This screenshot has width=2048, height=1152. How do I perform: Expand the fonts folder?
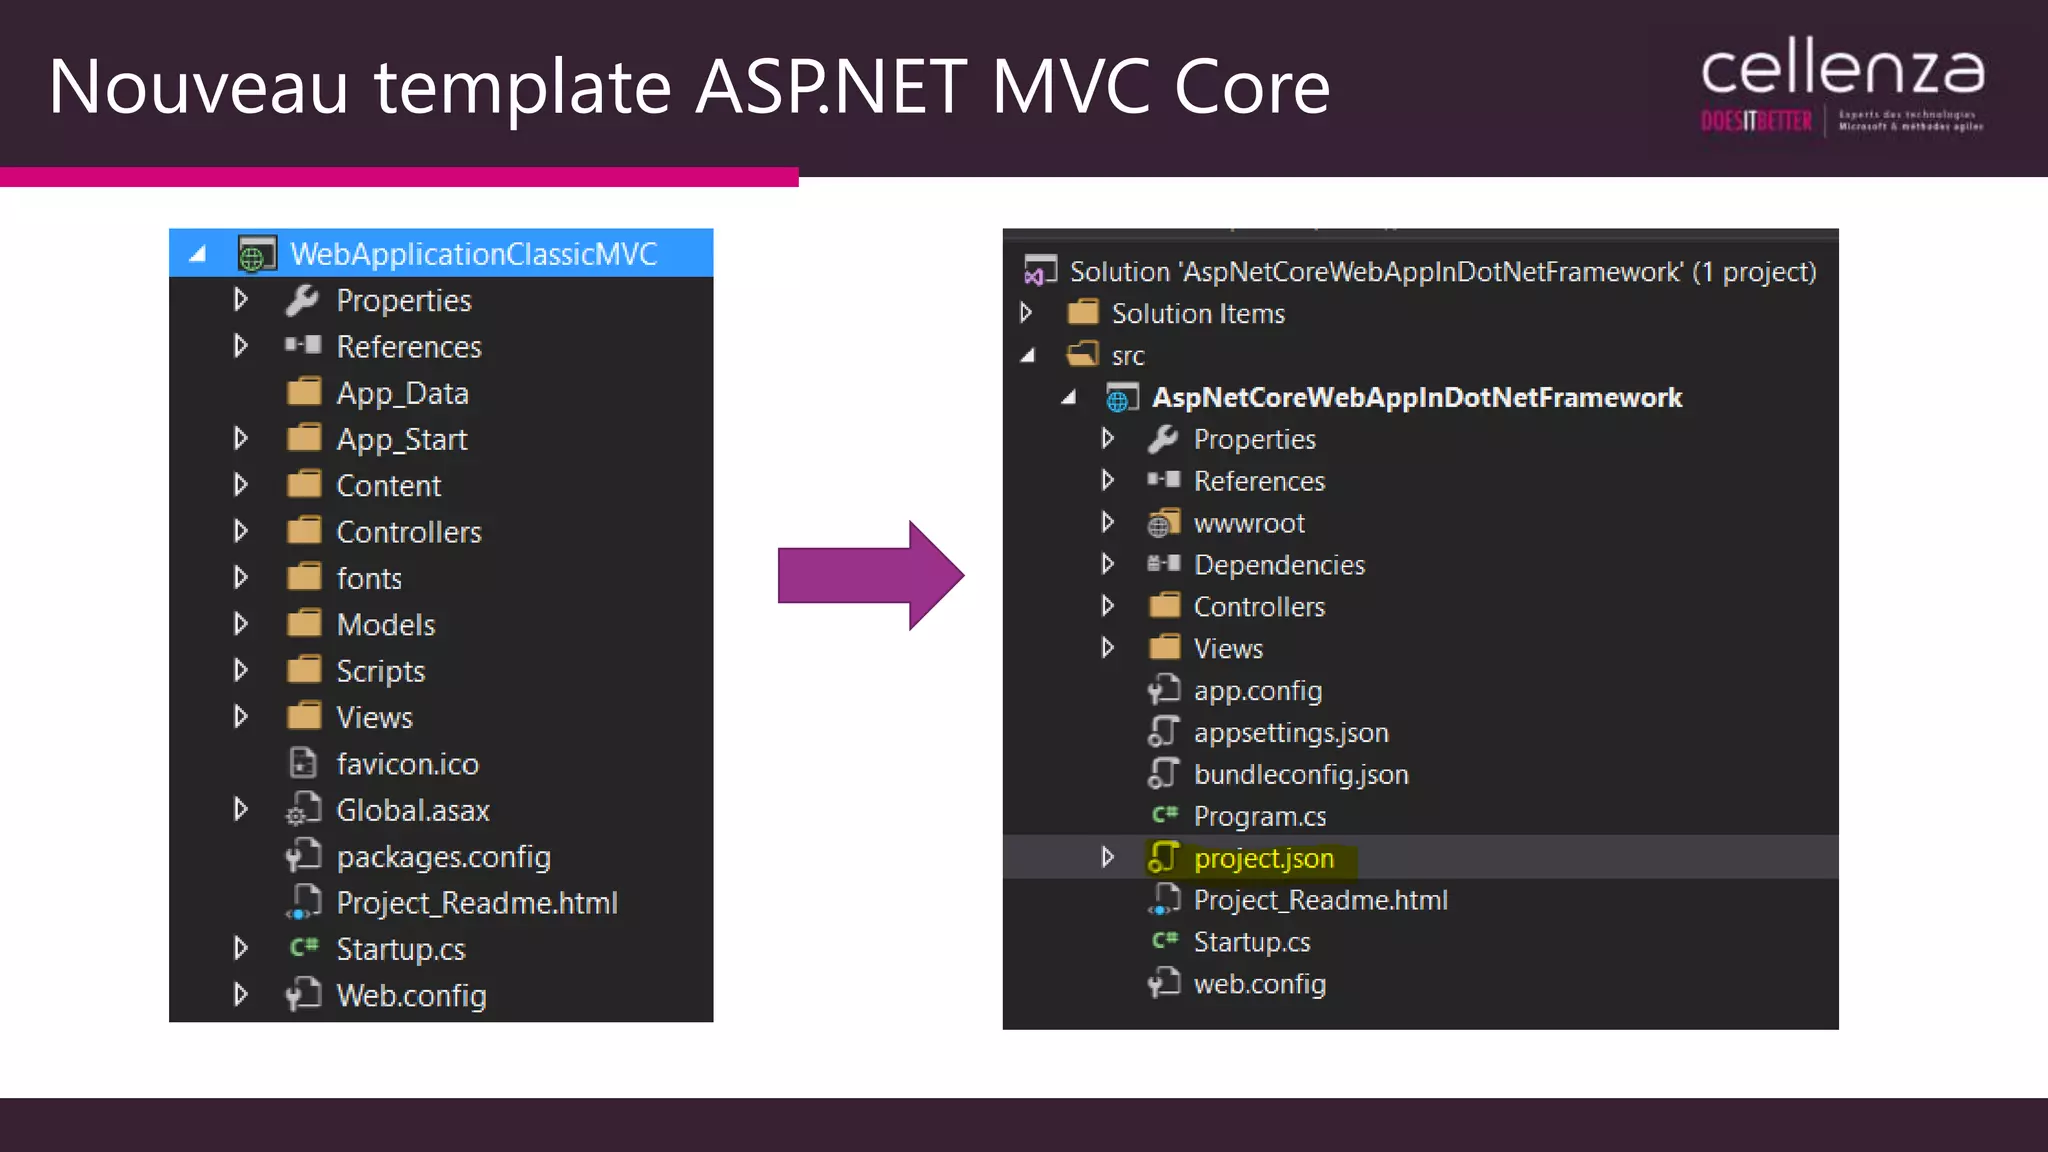point(240,576)
